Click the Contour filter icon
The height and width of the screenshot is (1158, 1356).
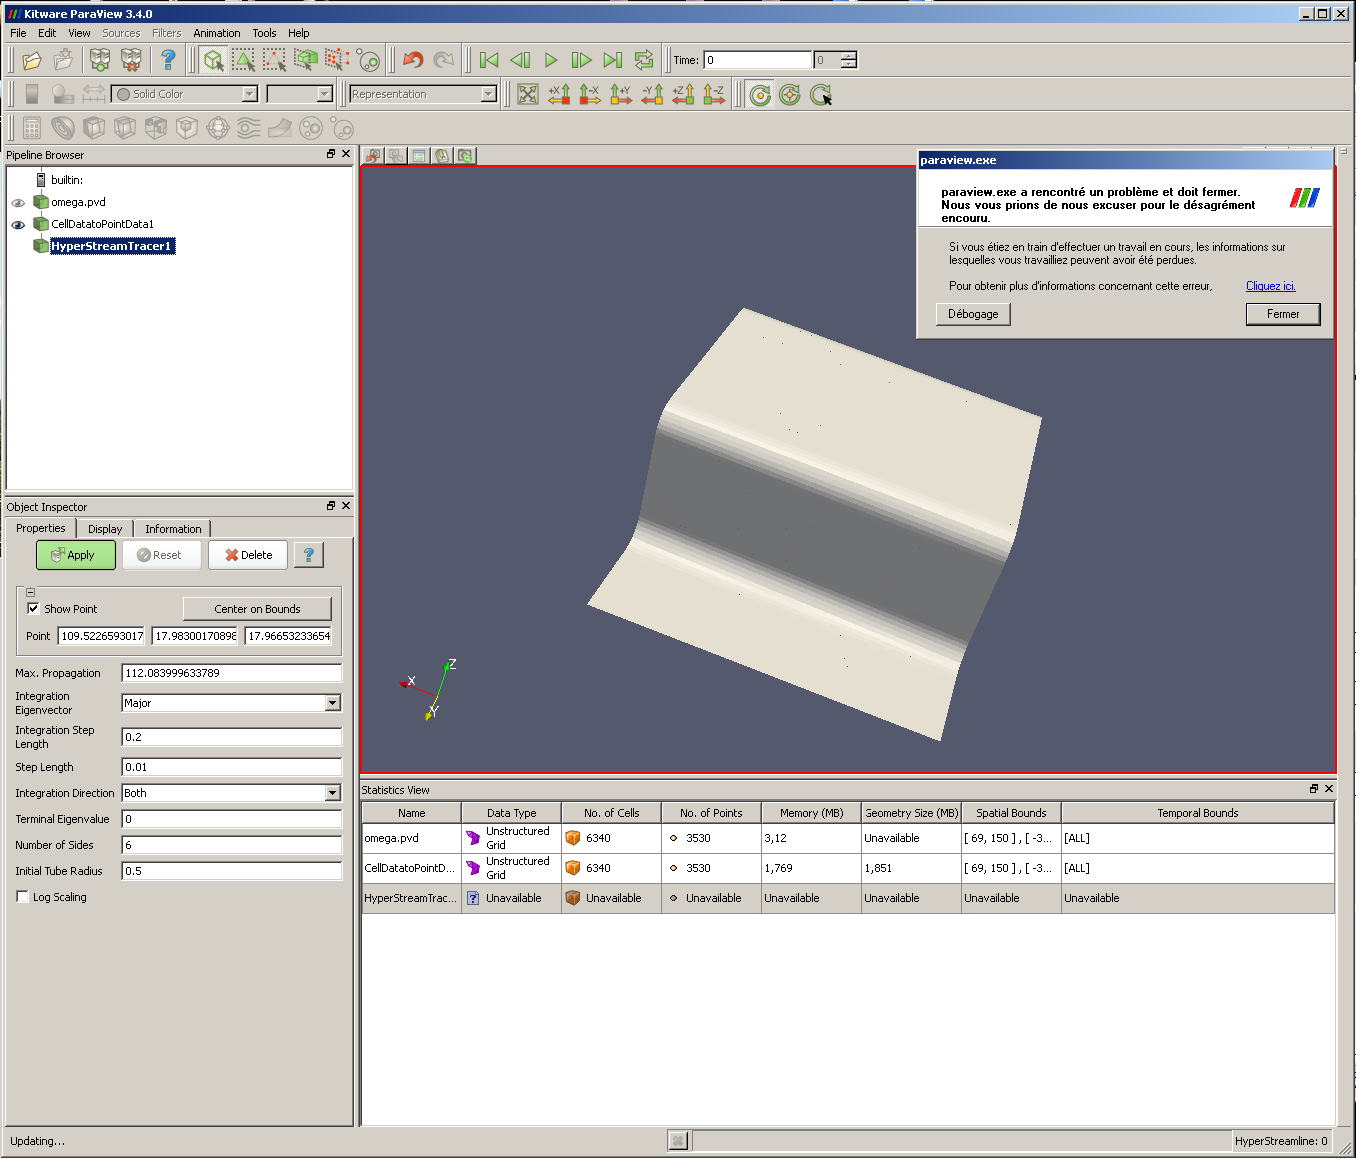click(x=63, y=128)
